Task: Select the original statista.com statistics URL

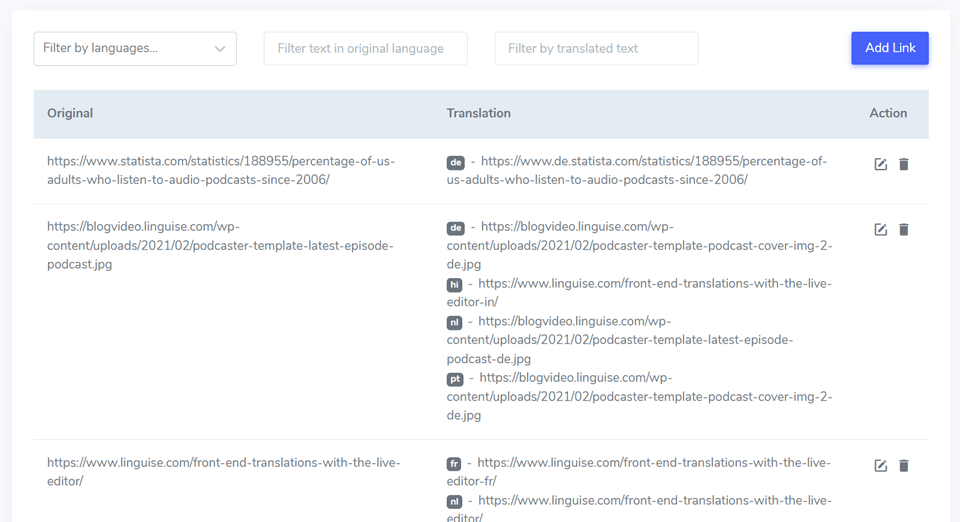Action: pyautogui.click(x=221, y=170)
